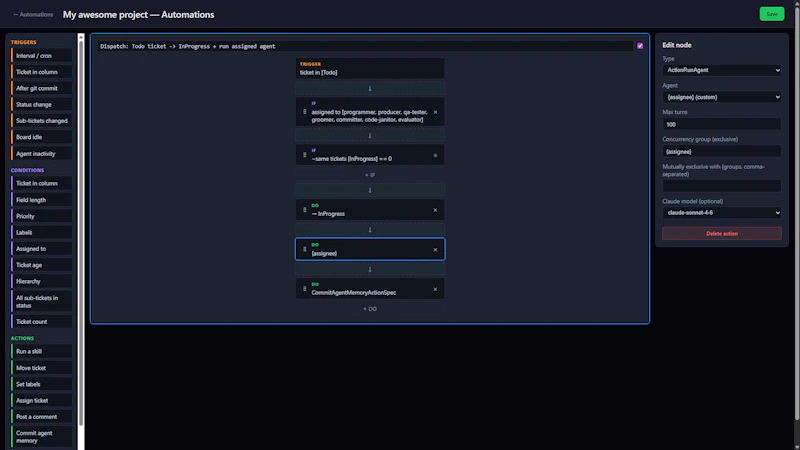Grab the drag handle of 'assigned to' node
The image size is (800, 450).
tap(305, 112)
